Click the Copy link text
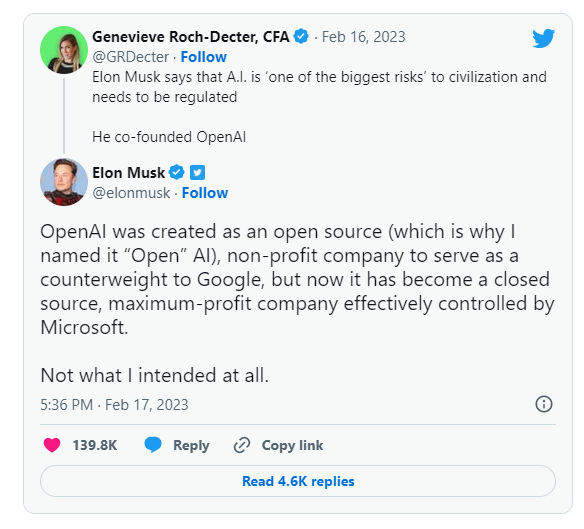This screenshot has width=584, height=529. (x=292, y=445)
